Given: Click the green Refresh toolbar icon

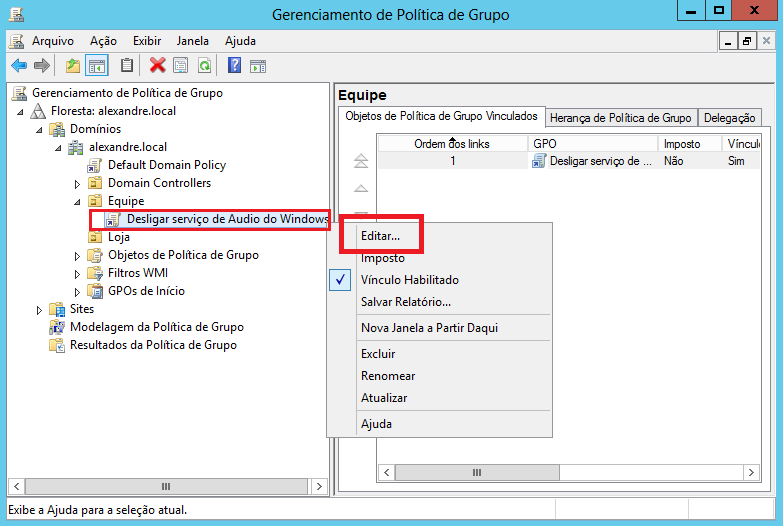Looking at the screenshot, I should point(204,65).
